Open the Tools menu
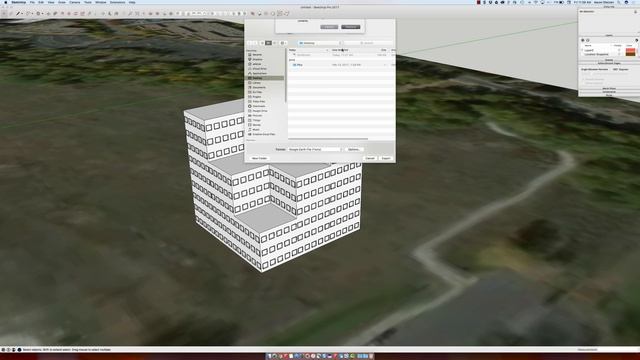This screenshot has height=360, width=640. pyautogui.click(x=88, y=2)
